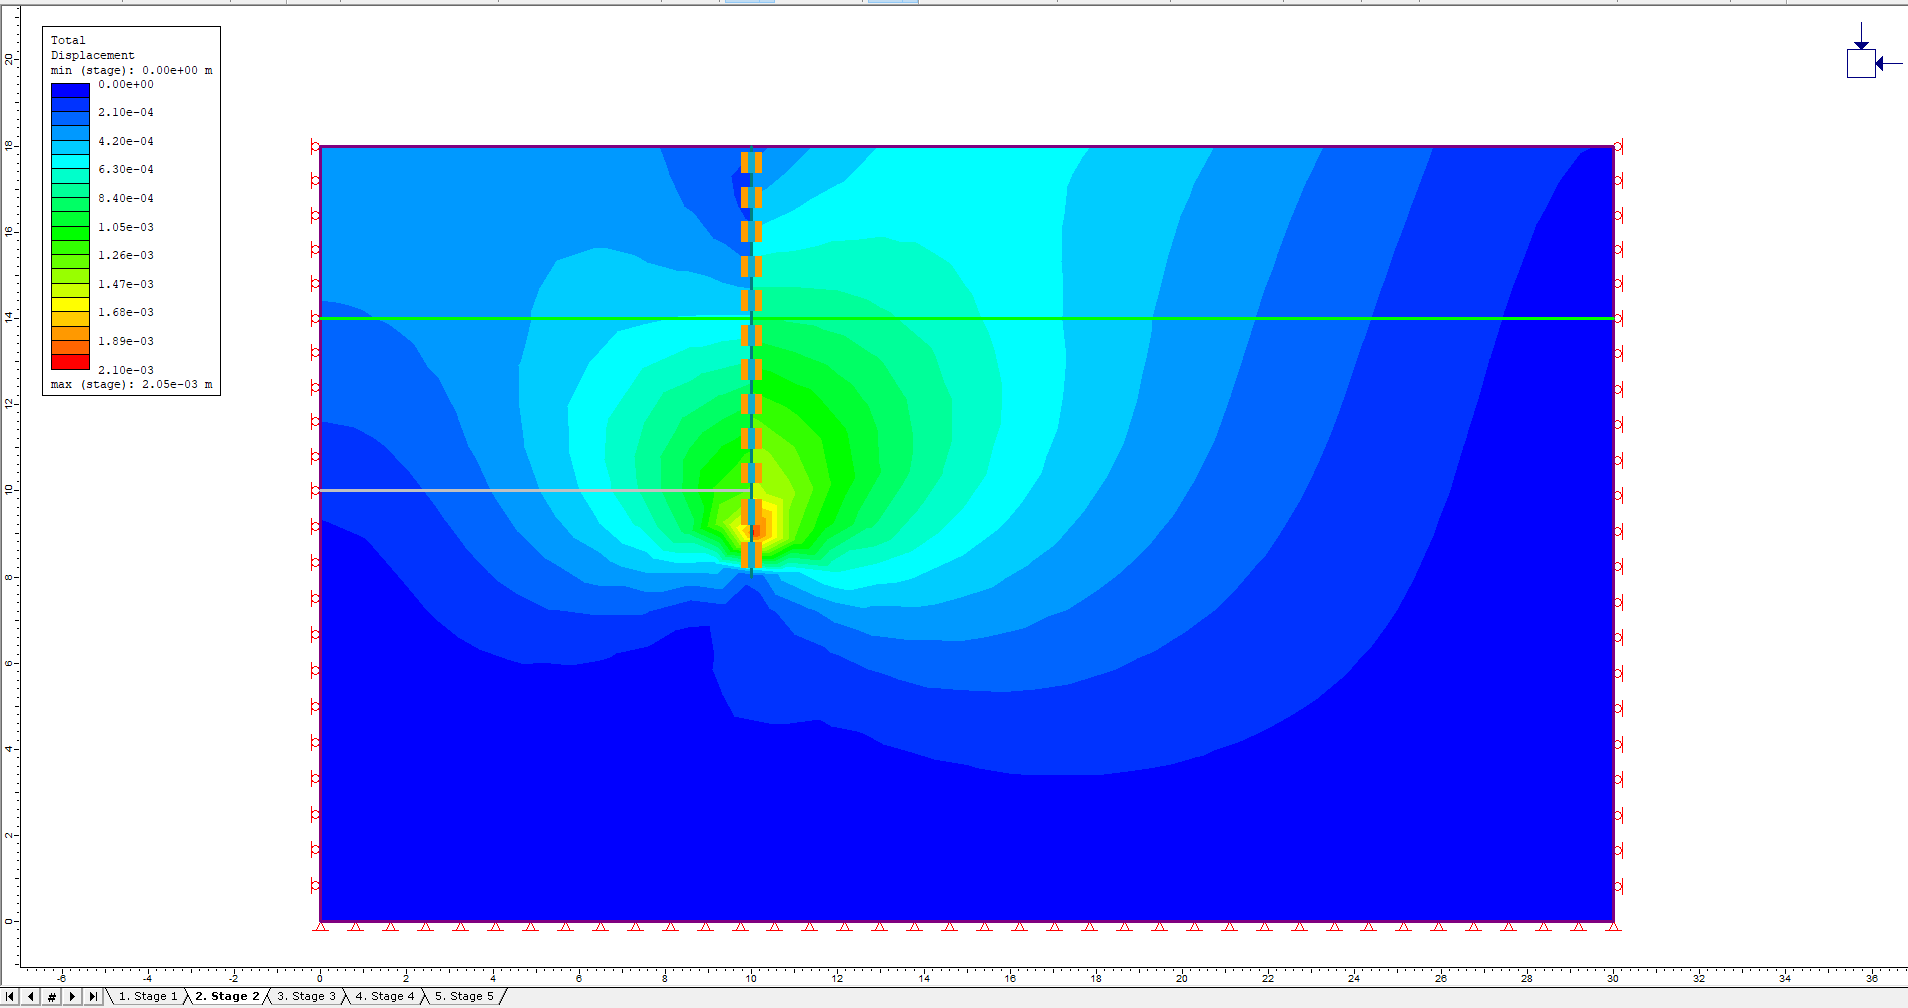The height and width of the screenshot is (1008, 1908).
Task: Click the # stage number button
Action: coord(52,996)
